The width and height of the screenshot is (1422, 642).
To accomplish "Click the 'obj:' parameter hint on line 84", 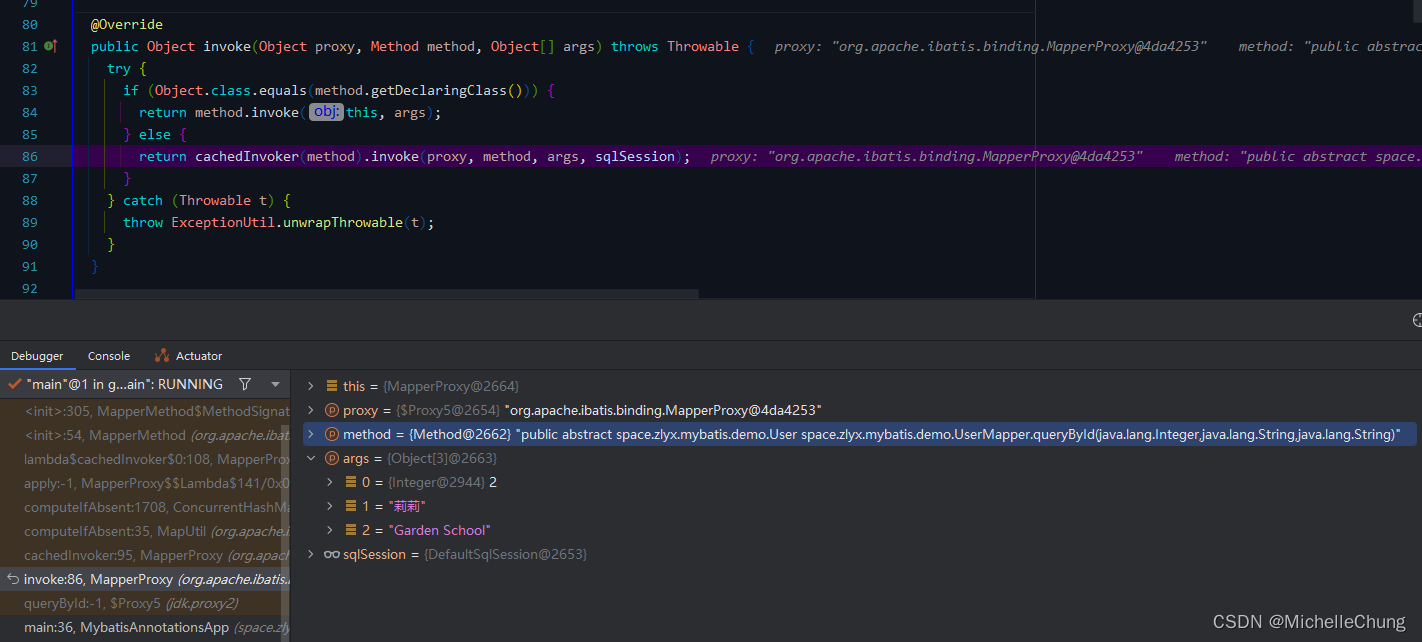I will click(326, 112).
